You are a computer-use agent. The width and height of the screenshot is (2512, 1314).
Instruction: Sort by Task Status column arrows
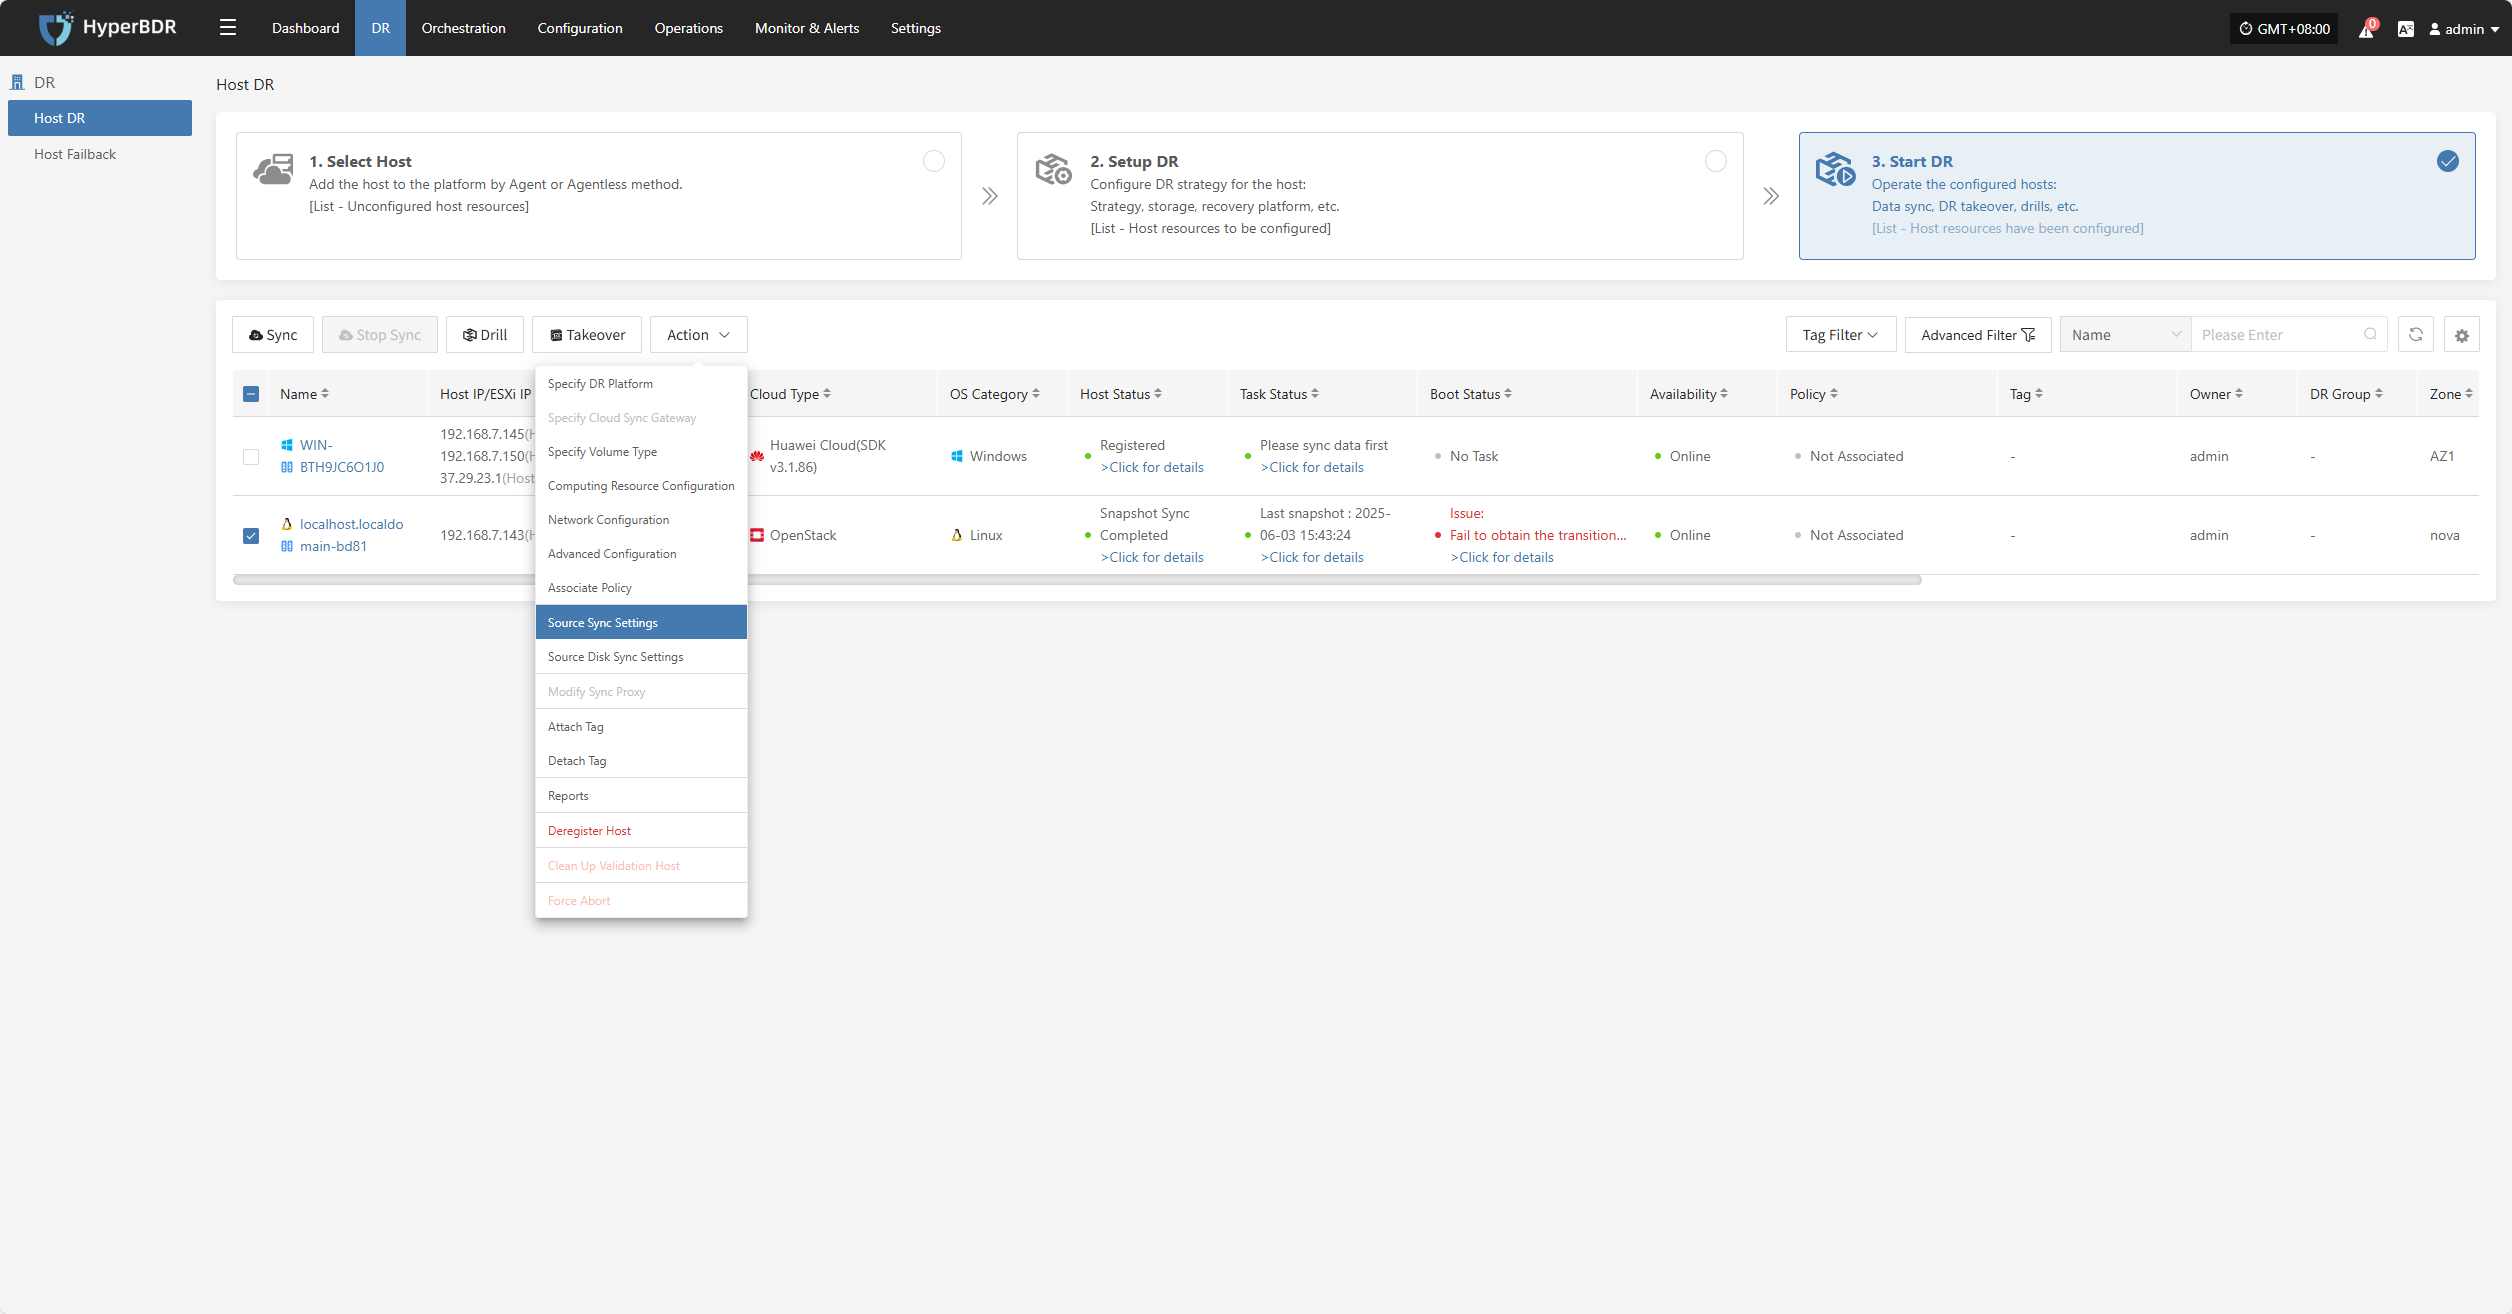pyautogui.click(x=1315, y=394)
